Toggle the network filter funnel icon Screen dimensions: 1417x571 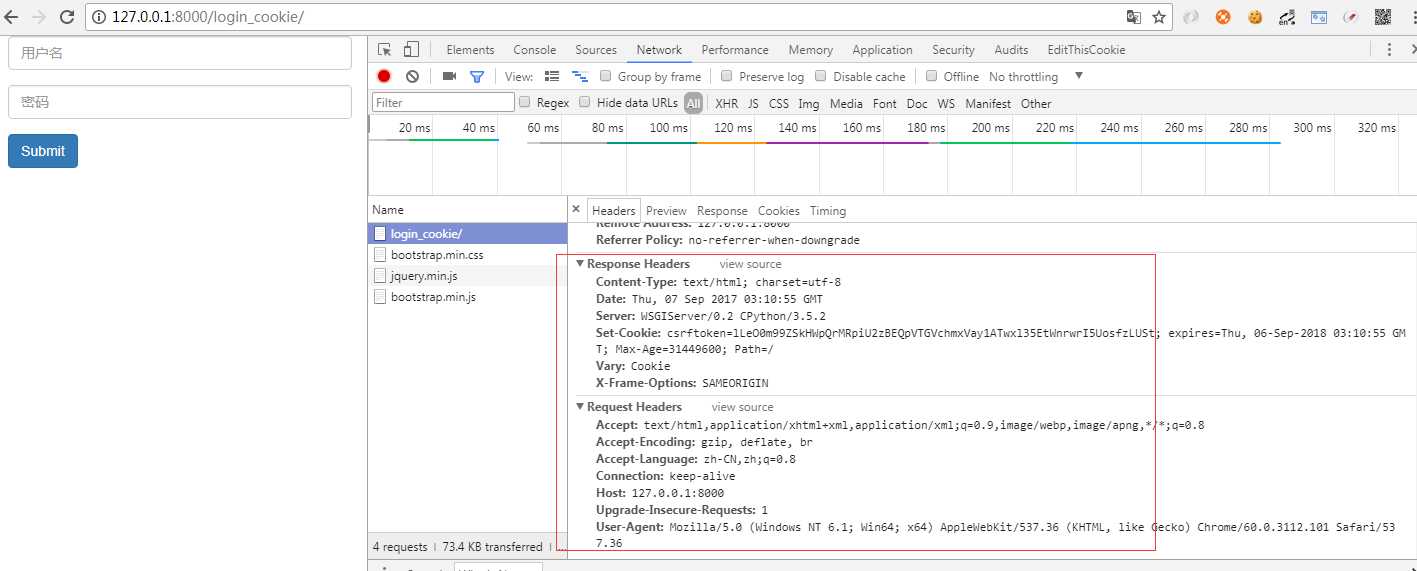click(477, 76)
